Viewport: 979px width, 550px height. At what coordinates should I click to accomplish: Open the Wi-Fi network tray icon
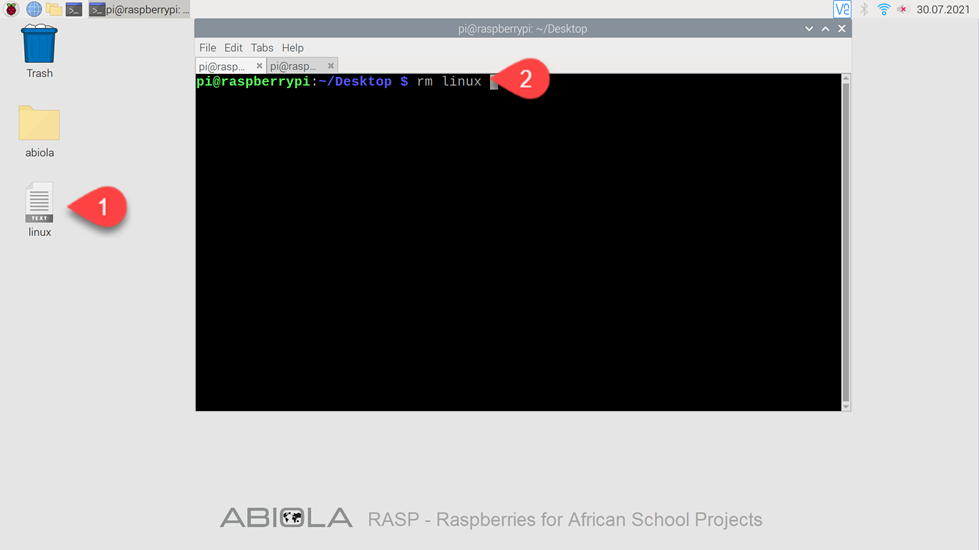pyautogui.click(x=883, y=9)
